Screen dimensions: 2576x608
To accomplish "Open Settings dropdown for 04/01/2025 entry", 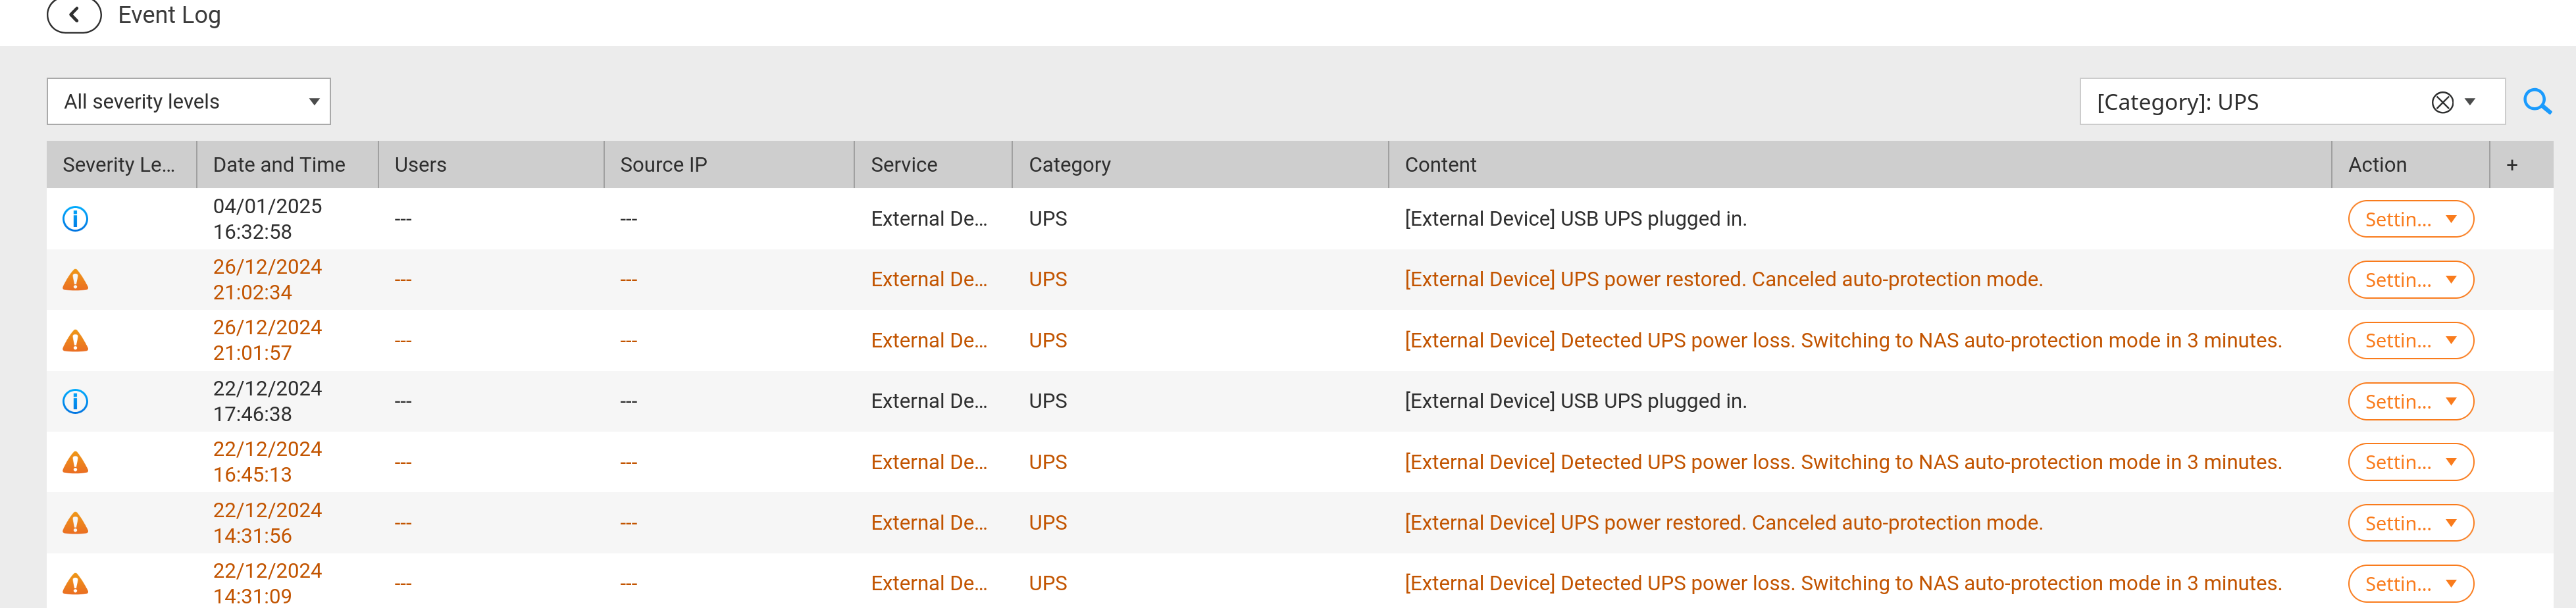I will click(x=2410, y=219).
